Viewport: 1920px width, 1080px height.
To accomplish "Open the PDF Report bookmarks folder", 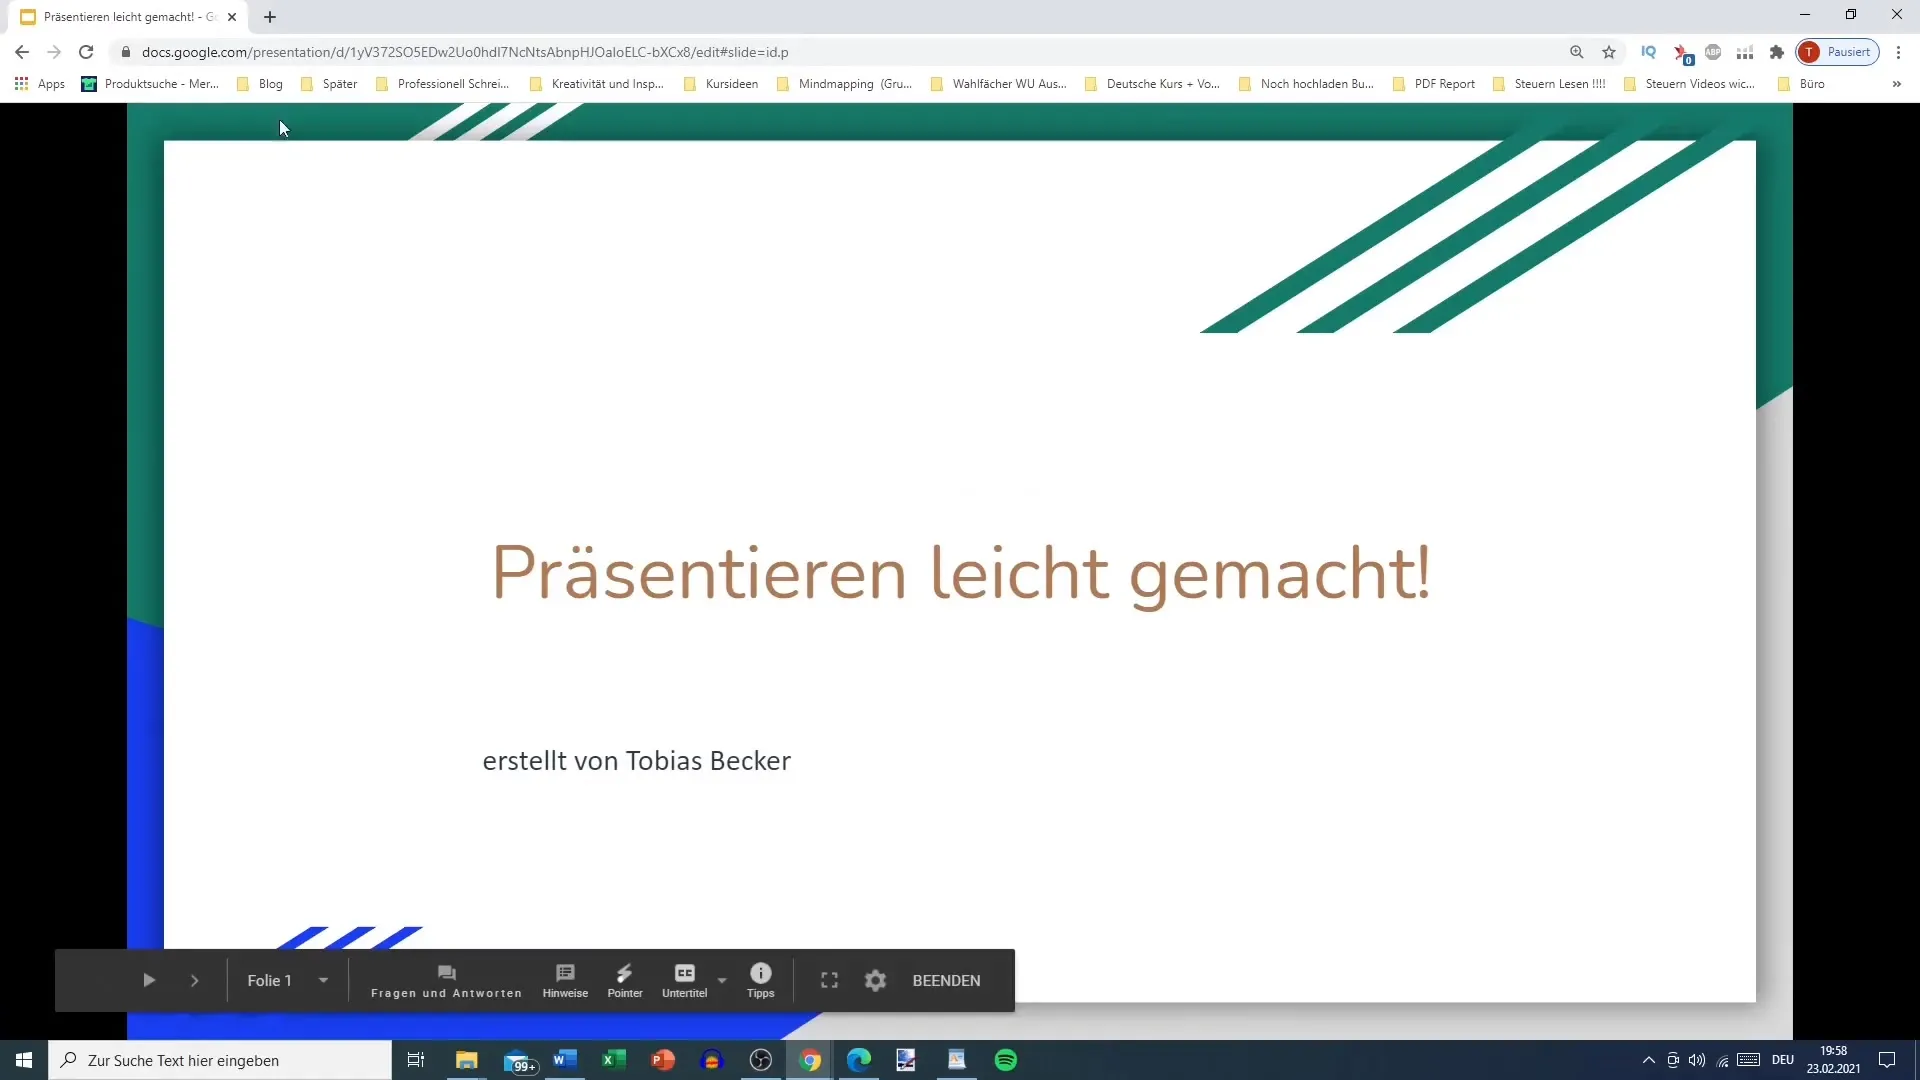I will [1434, 84].
